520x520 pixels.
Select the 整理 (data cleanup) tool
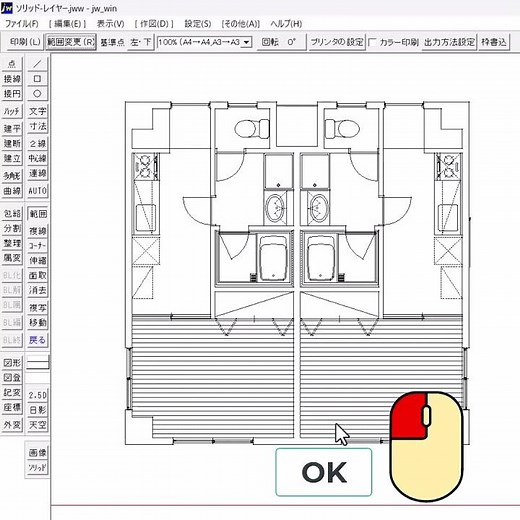pyautogui.click(x=12, y=243)
